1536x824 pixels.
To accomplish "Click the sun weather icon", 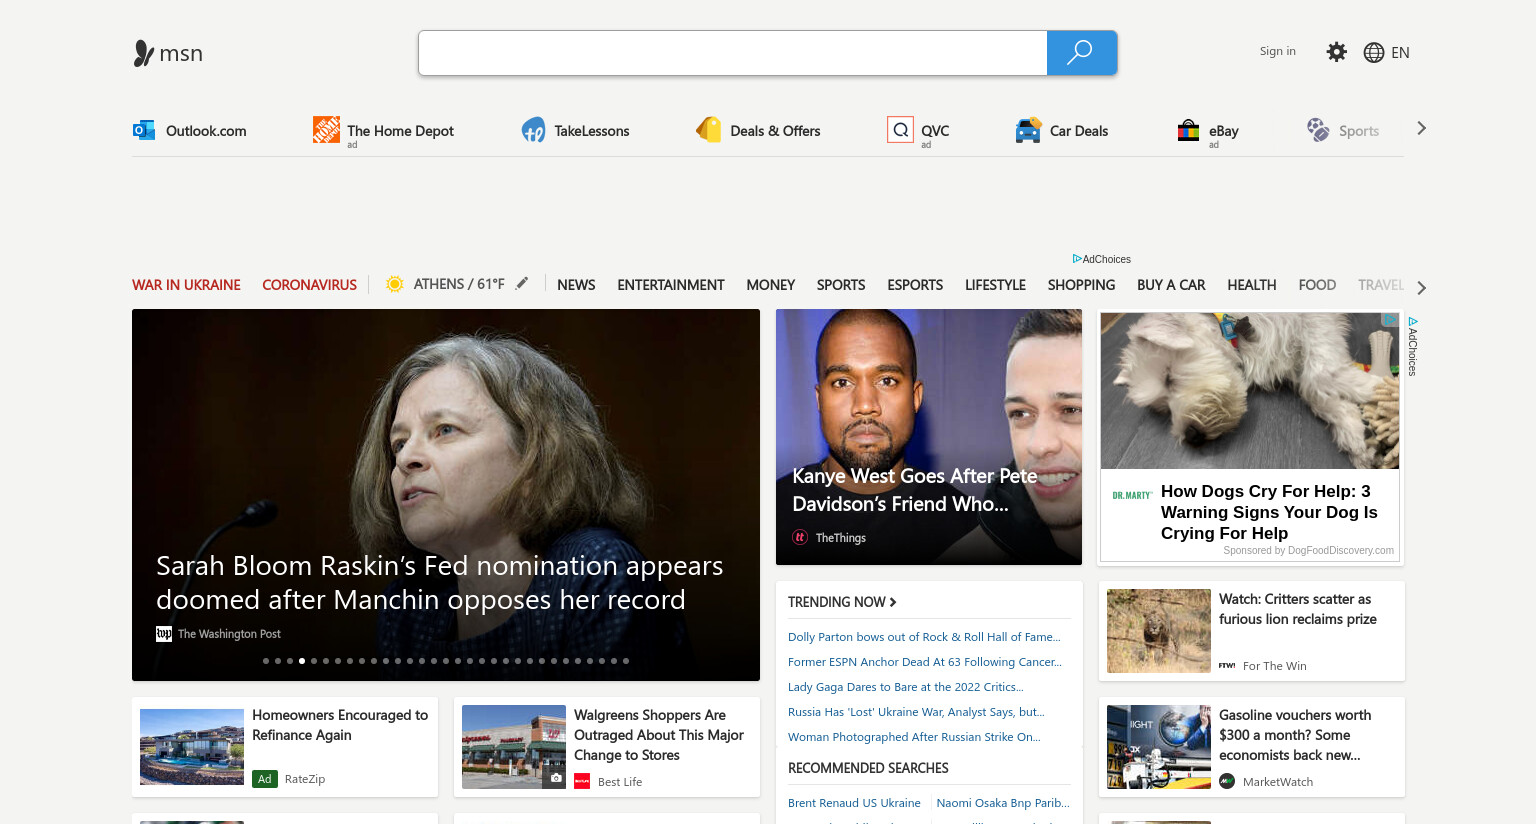I will click(395, 284).
